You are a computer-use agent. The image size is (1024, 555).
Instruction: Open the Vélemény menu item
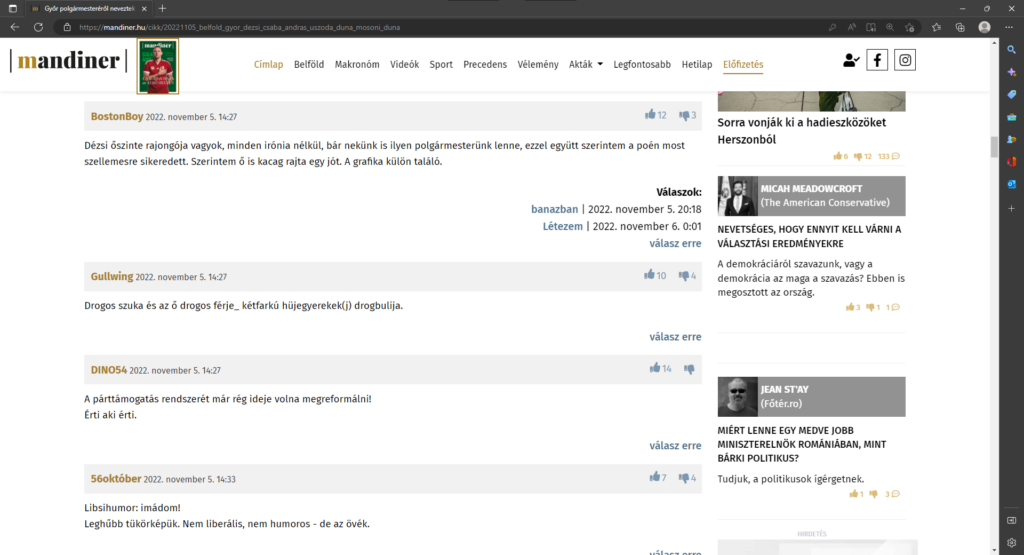coord(538,65)
